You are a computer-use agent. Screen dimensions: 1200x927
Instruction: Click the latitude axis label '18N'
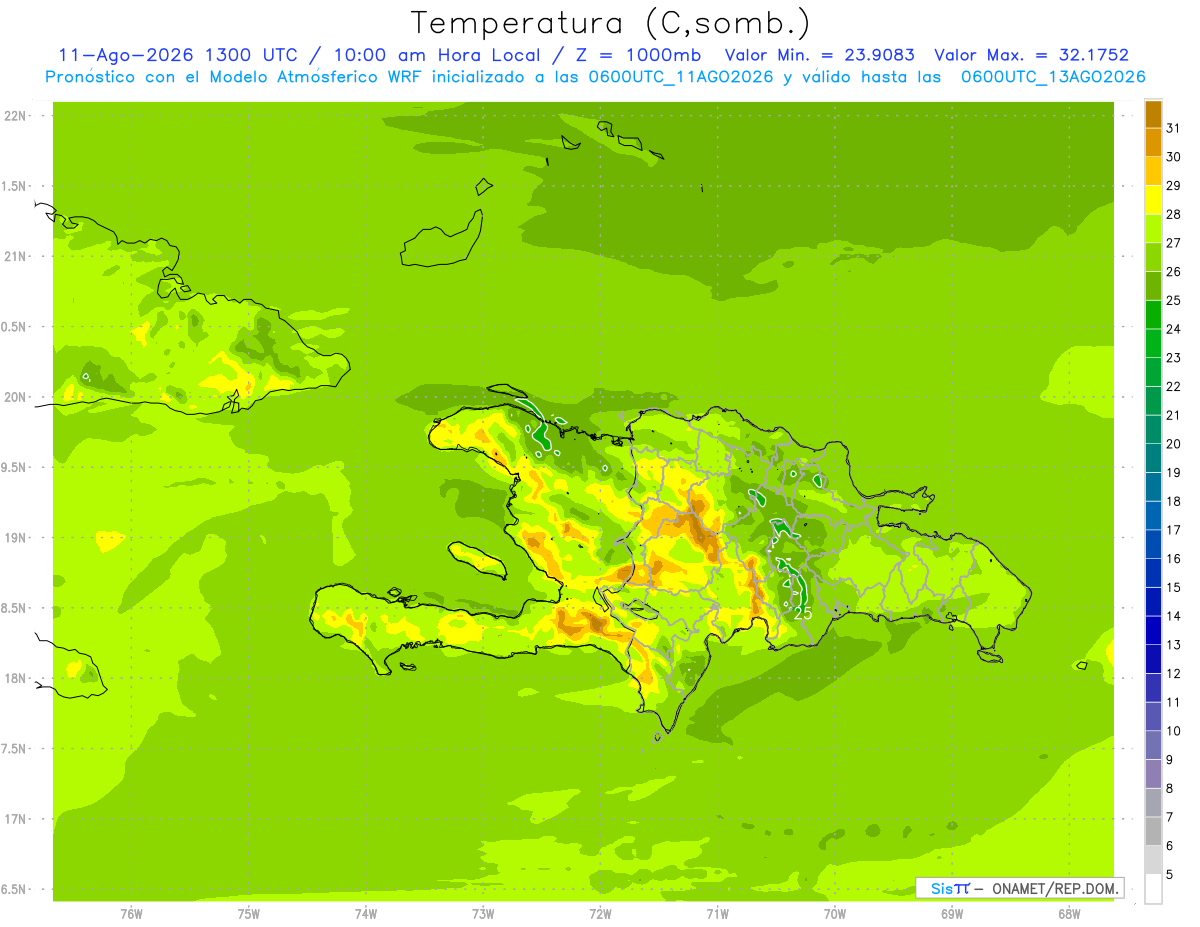click(x=17, y=678)
